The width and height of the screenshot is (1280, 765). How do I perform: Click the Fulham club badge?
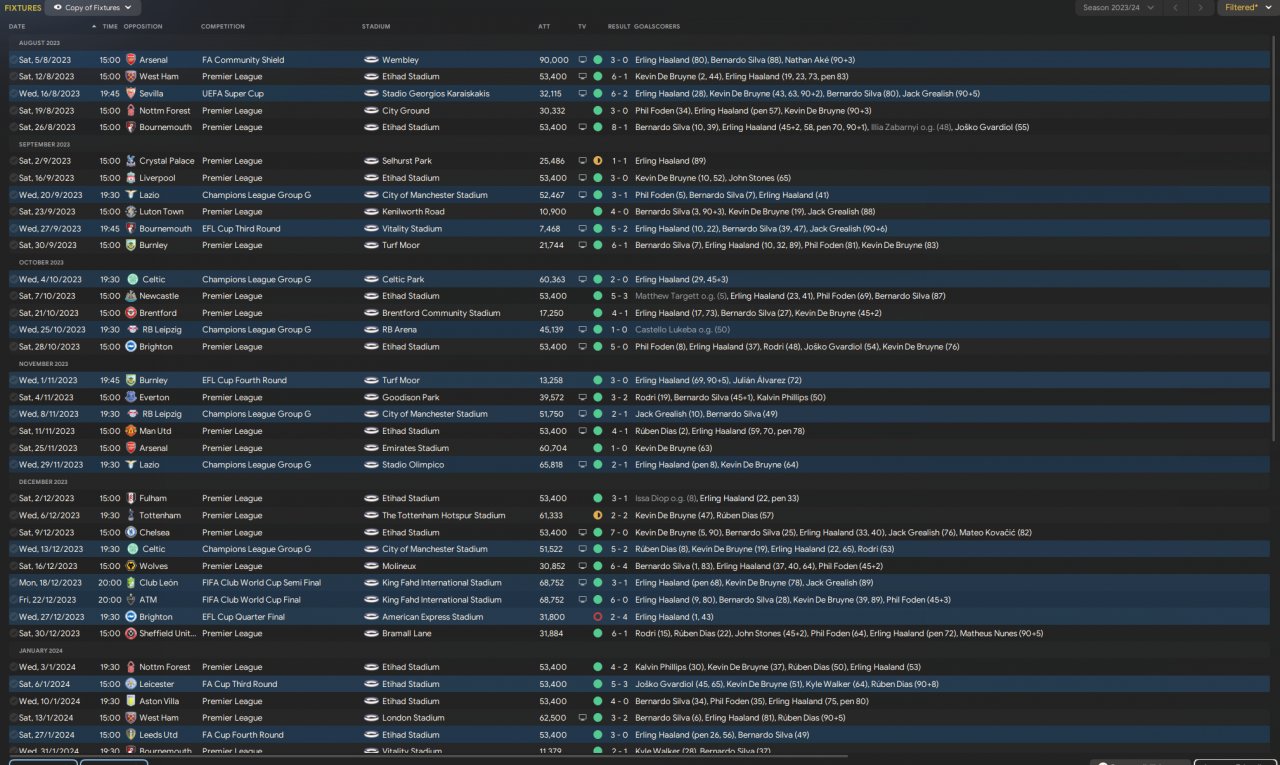(131, 498)
